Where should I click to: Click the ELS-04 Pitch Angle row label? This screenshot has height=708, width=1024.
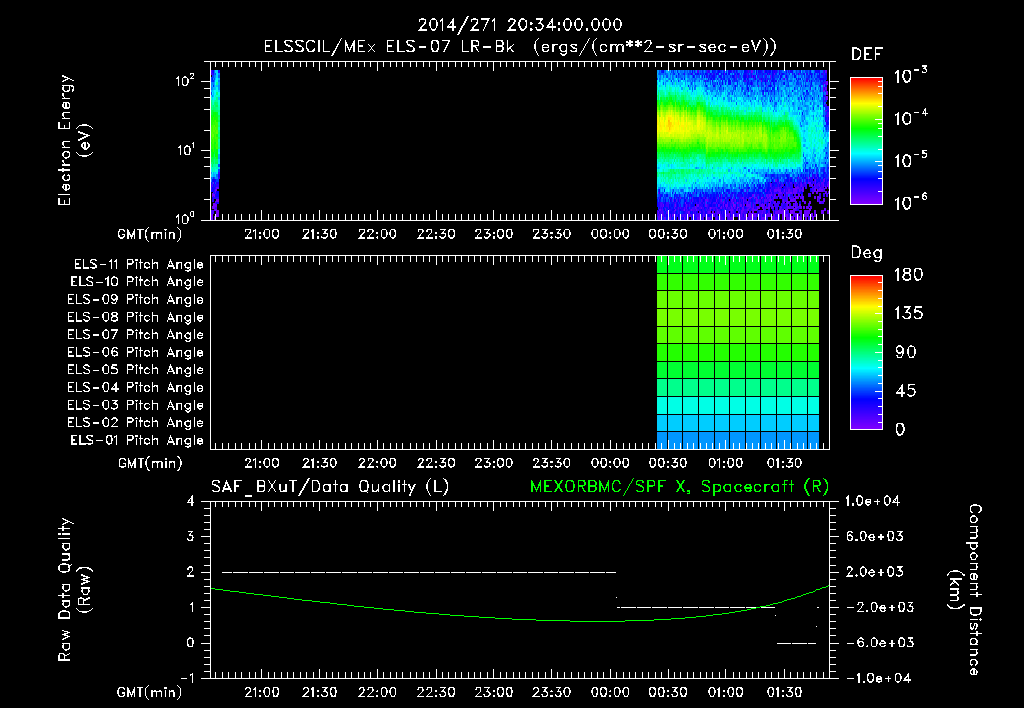[136, 388]
